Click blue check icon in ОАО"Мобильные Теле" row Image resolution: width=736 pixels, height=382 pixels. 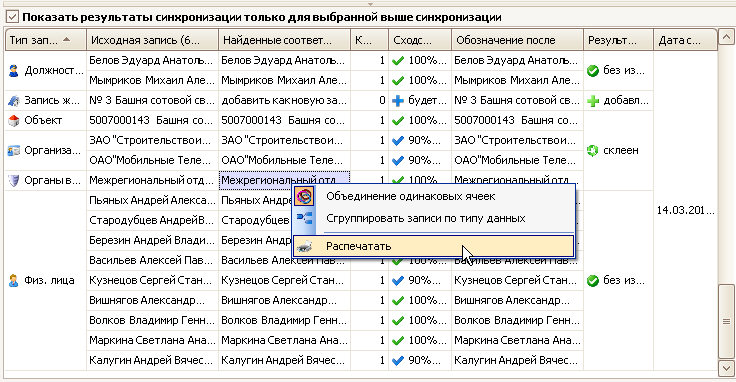pyautogui.click(x=398, y=160)
